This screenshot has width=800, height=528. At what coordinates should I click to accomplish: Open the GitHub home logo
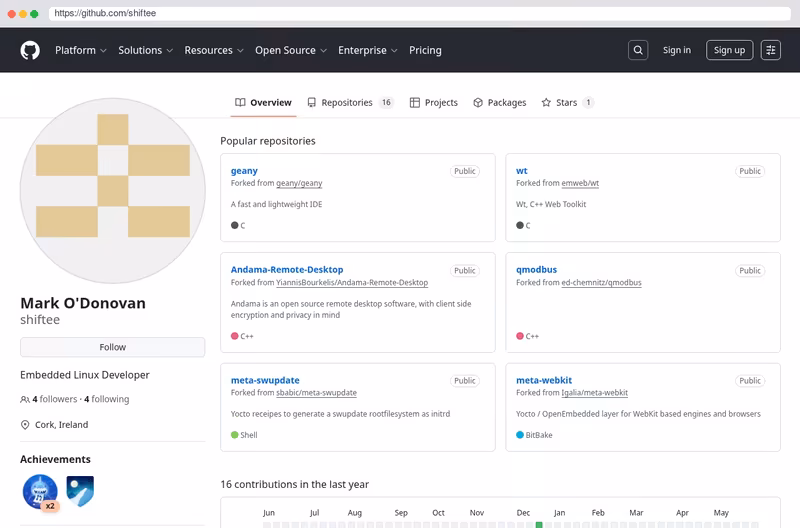30,50
